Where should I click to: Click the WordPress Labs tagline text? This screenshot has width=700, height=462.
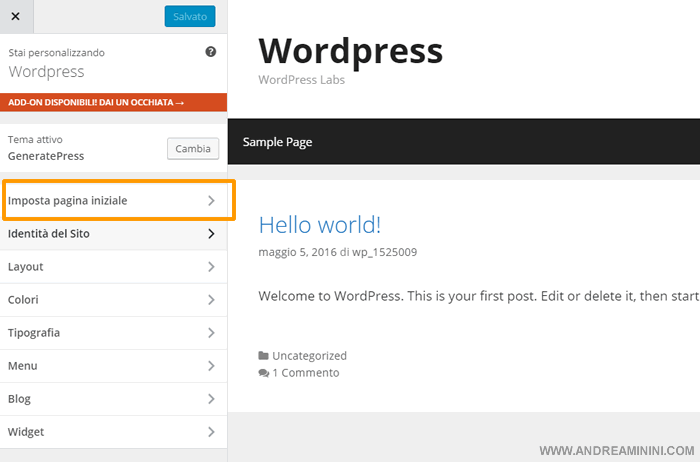301,80
